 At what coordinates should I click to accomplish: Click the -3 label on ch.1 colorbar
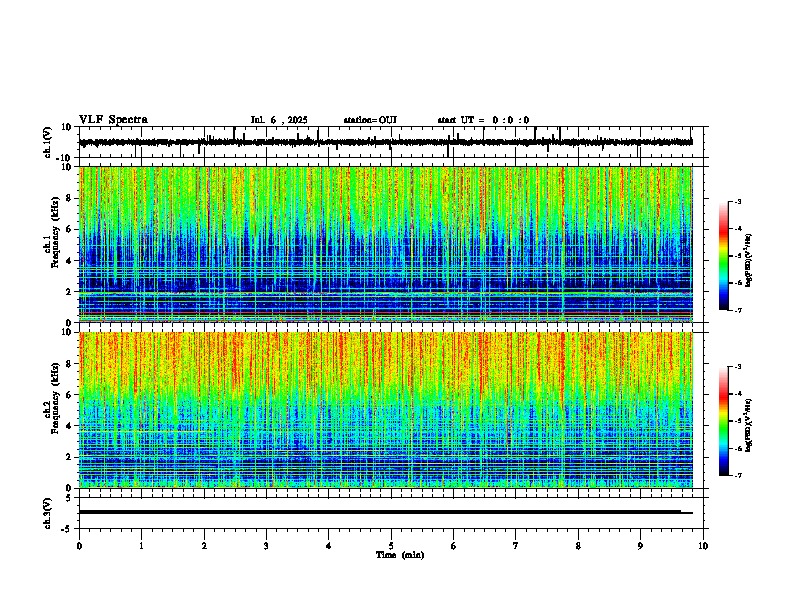737,202
